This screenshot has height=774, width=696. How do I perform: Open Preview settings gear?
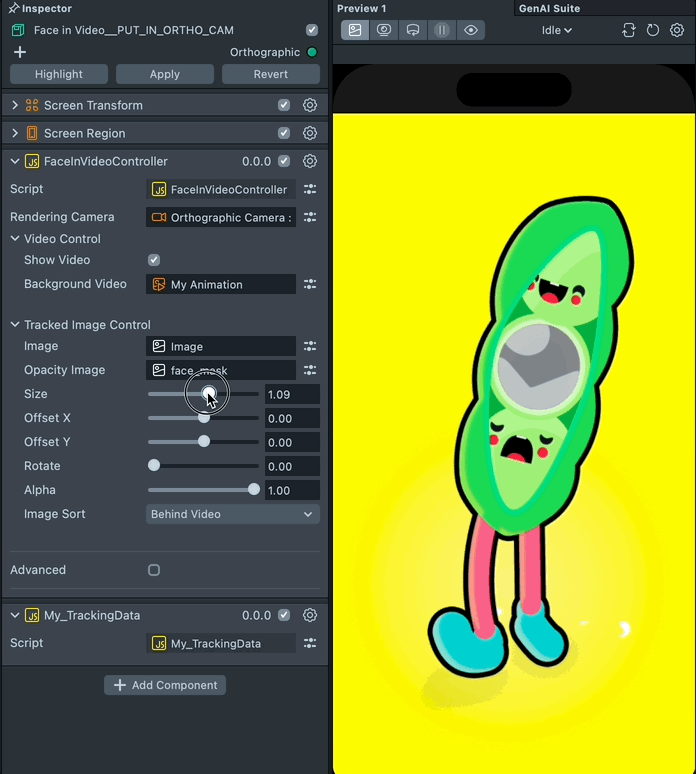677,30
